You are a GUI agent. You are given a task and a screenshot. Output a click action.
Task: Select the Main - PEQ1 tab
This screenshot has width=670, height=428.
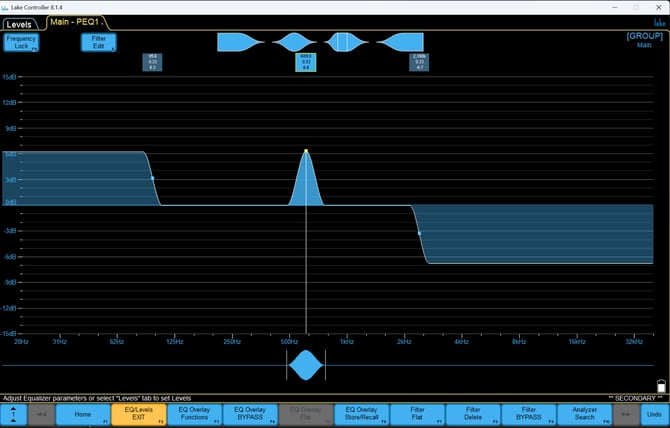coord(78,23)
